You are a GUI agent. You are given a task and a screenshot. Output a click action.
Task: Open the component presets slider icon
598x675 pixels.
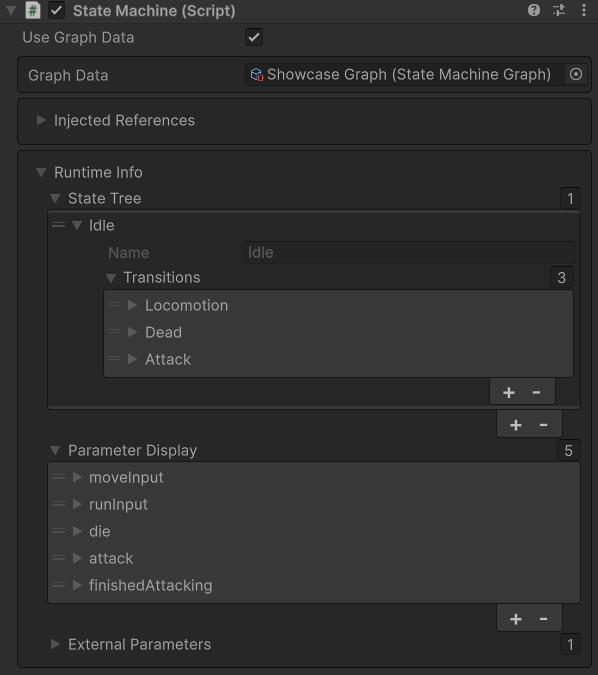pos(559,10)
